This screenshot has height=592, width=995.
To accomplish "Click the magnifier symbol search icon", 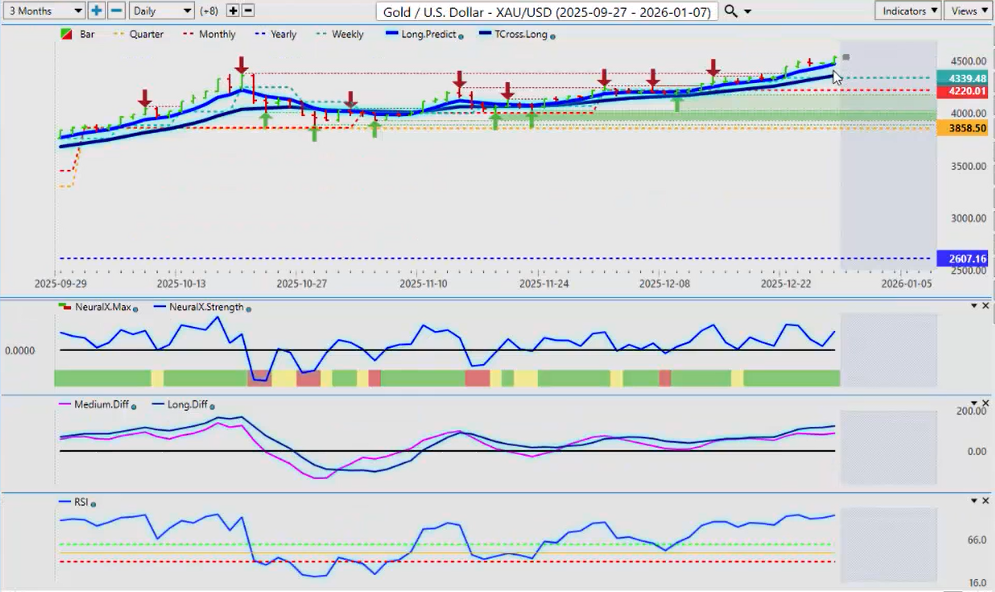I will (x=731, y=11).
